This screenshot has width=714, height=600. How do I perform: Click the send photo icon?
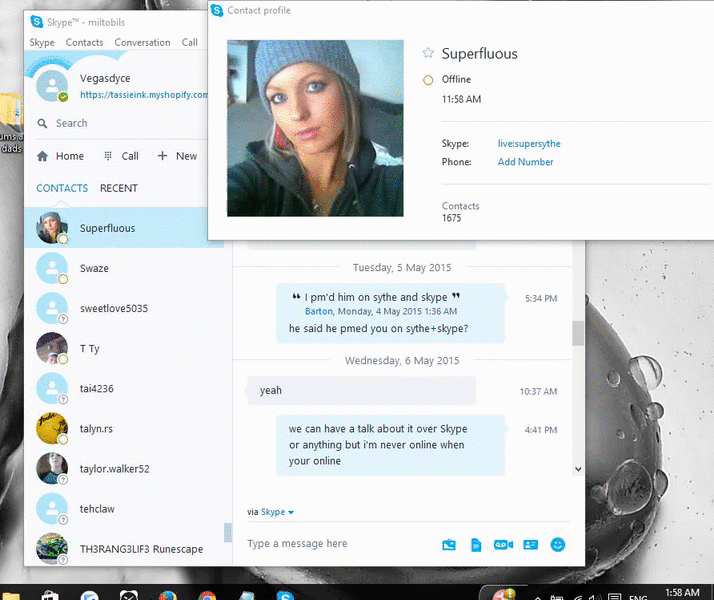(x=449, y=544)
